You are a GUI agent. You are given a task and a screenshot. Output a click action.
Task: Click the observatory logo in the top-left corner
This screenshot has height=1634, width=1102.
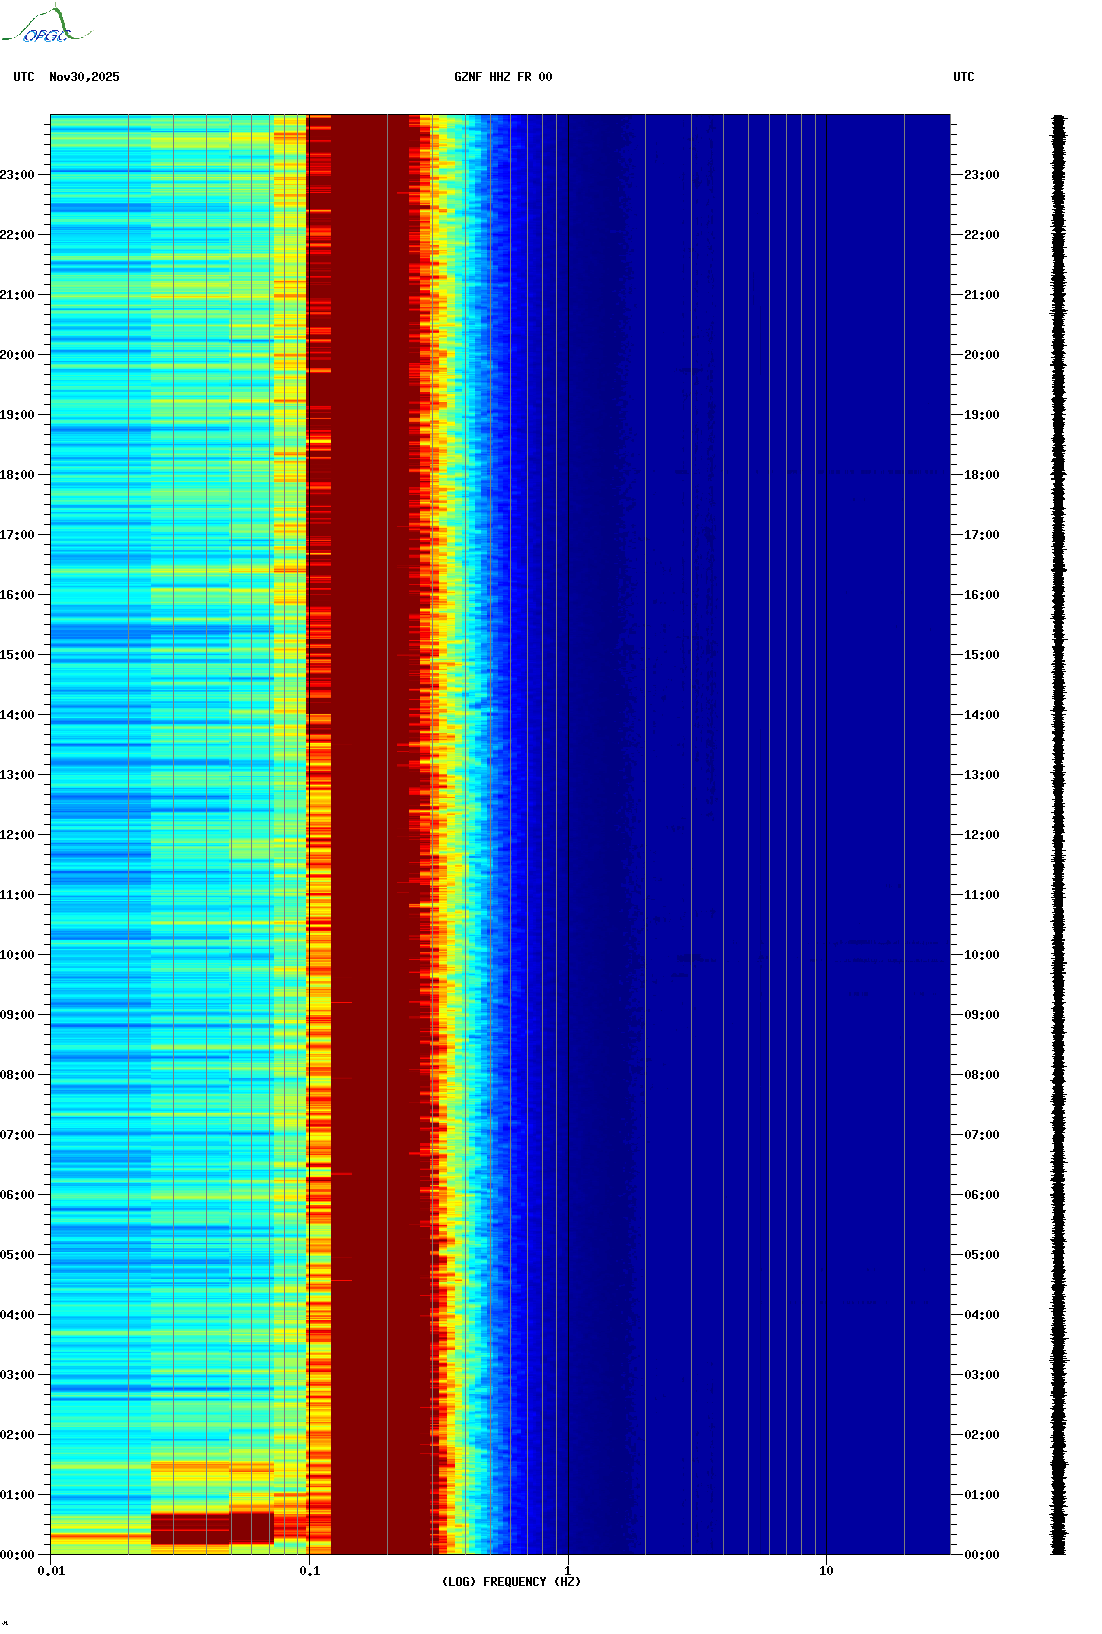tap(46, 26)
